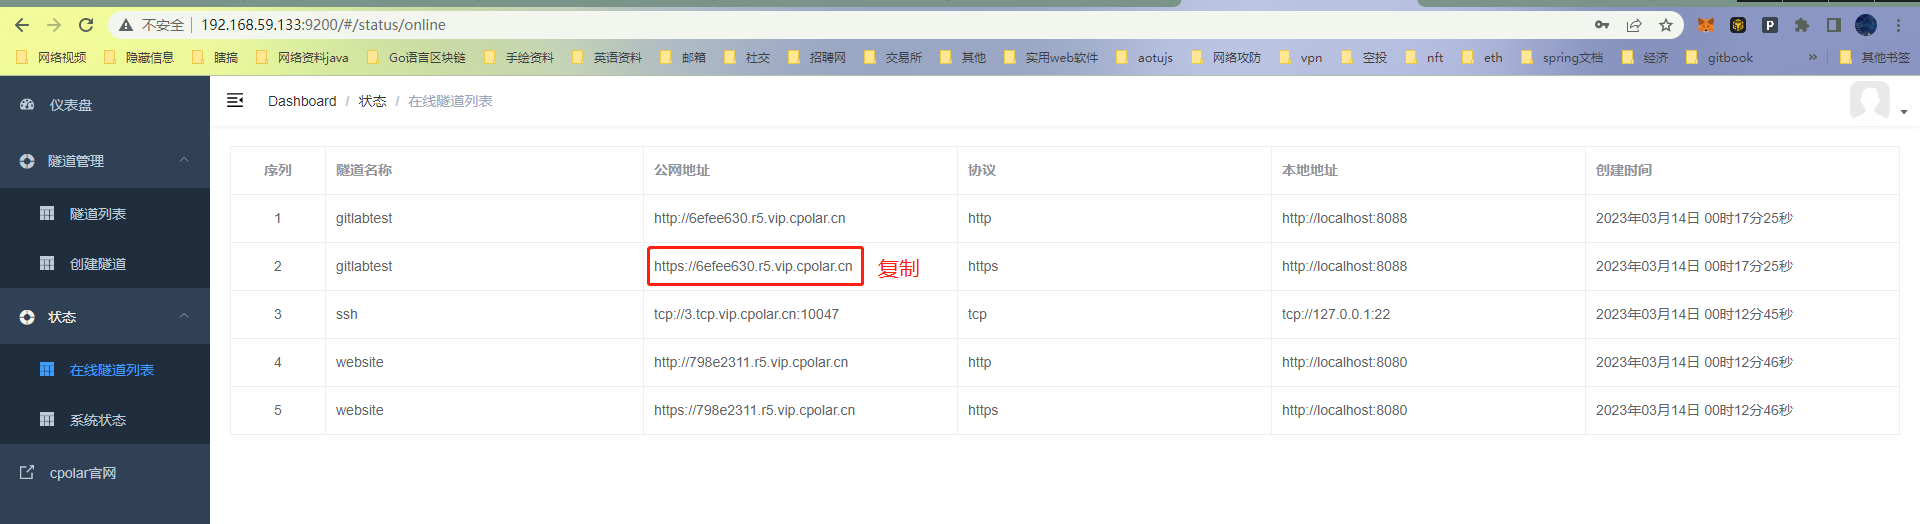Viewport: 1920px width, 524px height.
Task: Click the table icon next to 隧道列表
Action: click(47, 213)
